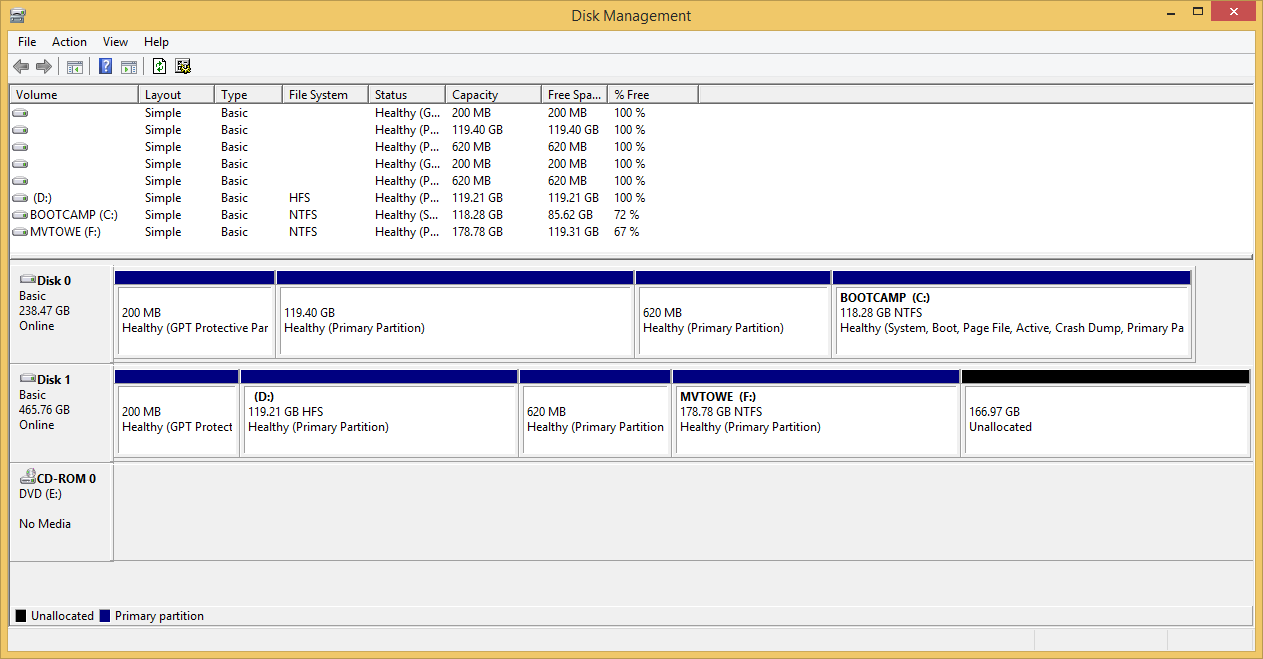Click the Back arrow toolbar icon
The image size is (1263, 659).
[x=21, y=67]
